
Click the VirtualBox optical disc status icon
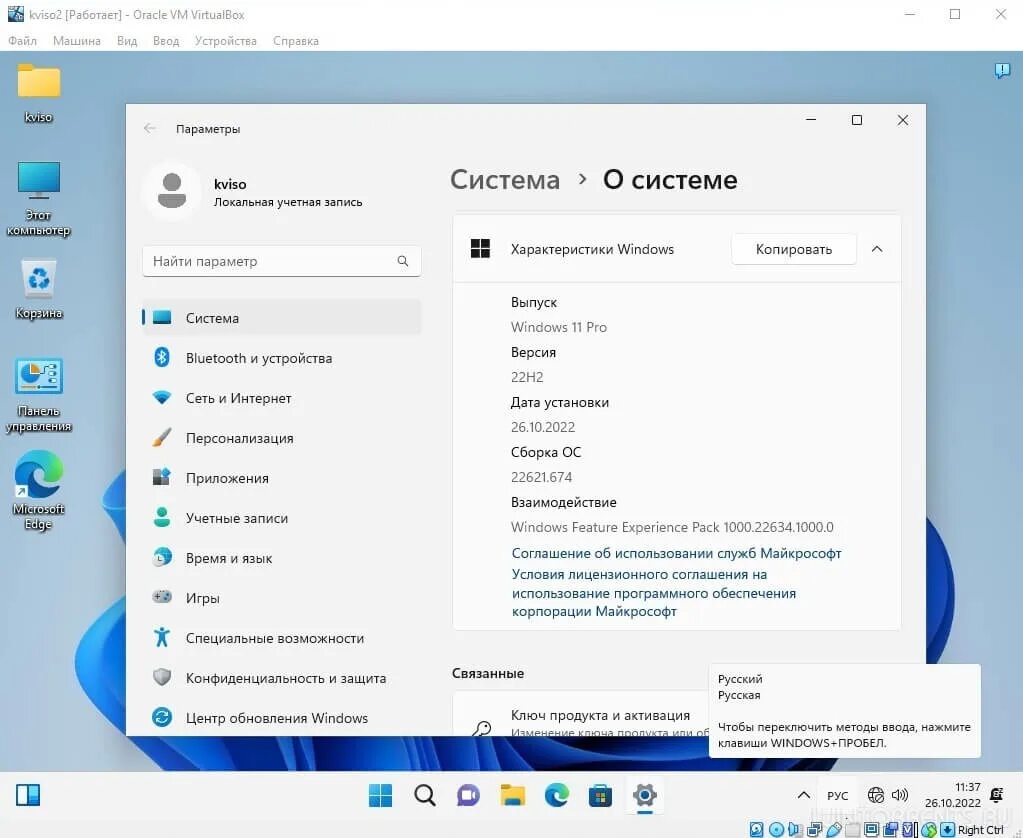coord(776,830)
